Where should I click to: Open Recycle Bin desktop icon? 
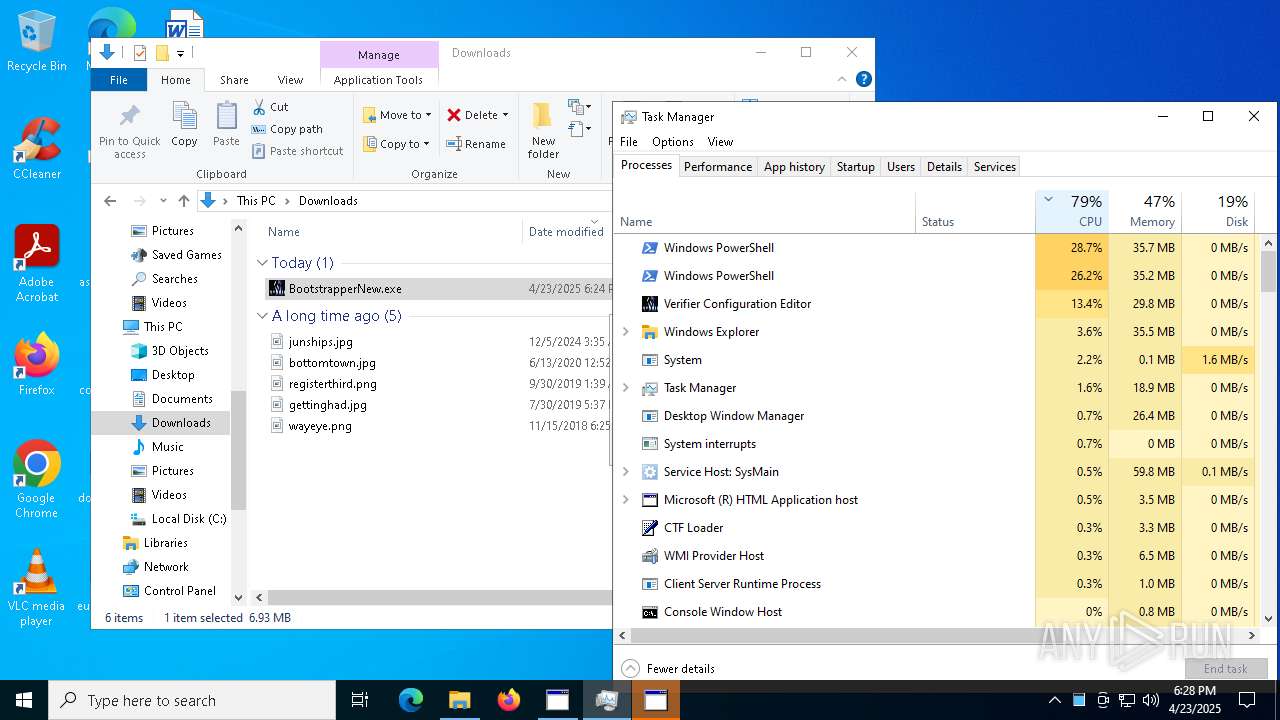tap(37, 42)
